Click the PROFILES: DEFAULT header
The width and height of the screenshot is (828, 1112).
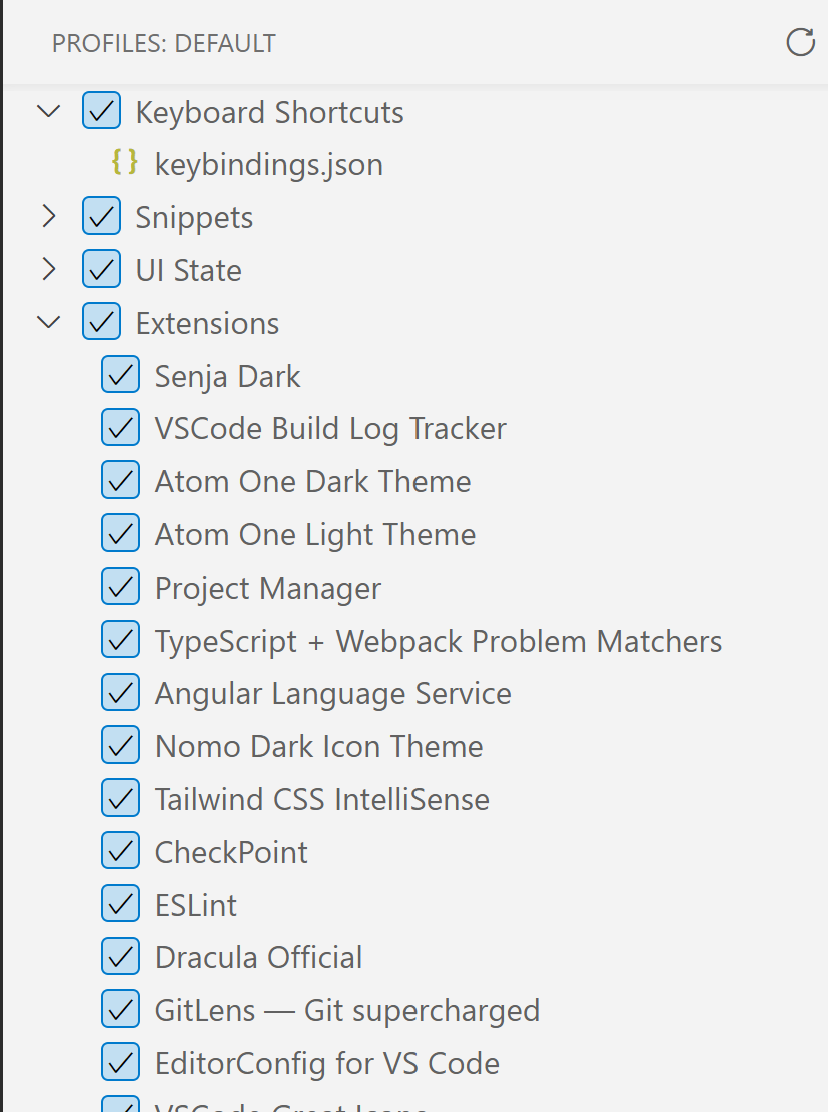[163, 43]
